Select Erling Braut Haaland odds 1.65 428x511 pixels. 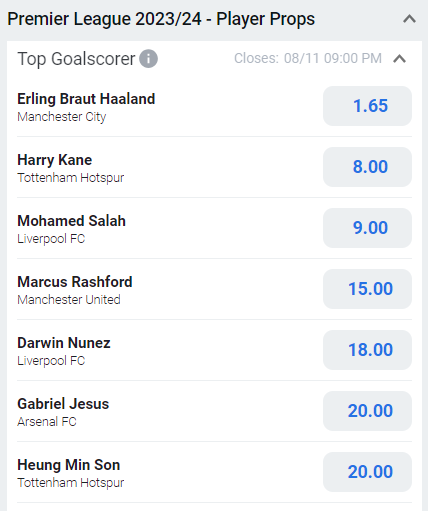tap(367, 106)
